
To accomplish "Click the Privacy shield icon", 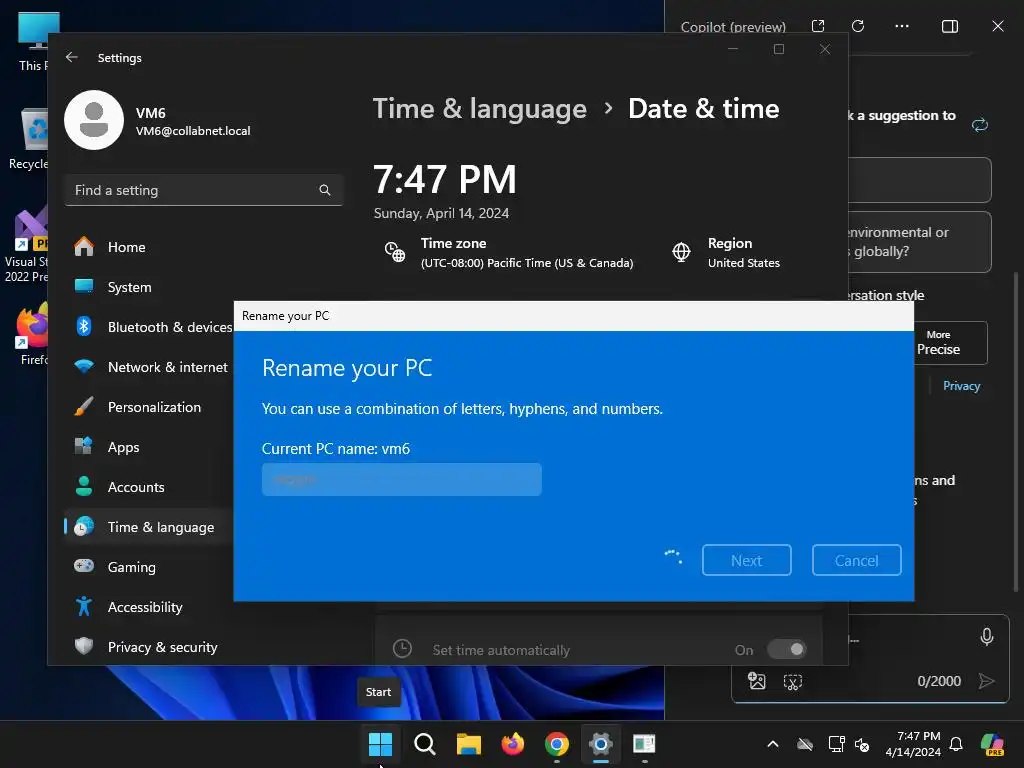I will [x=84, y=646].
